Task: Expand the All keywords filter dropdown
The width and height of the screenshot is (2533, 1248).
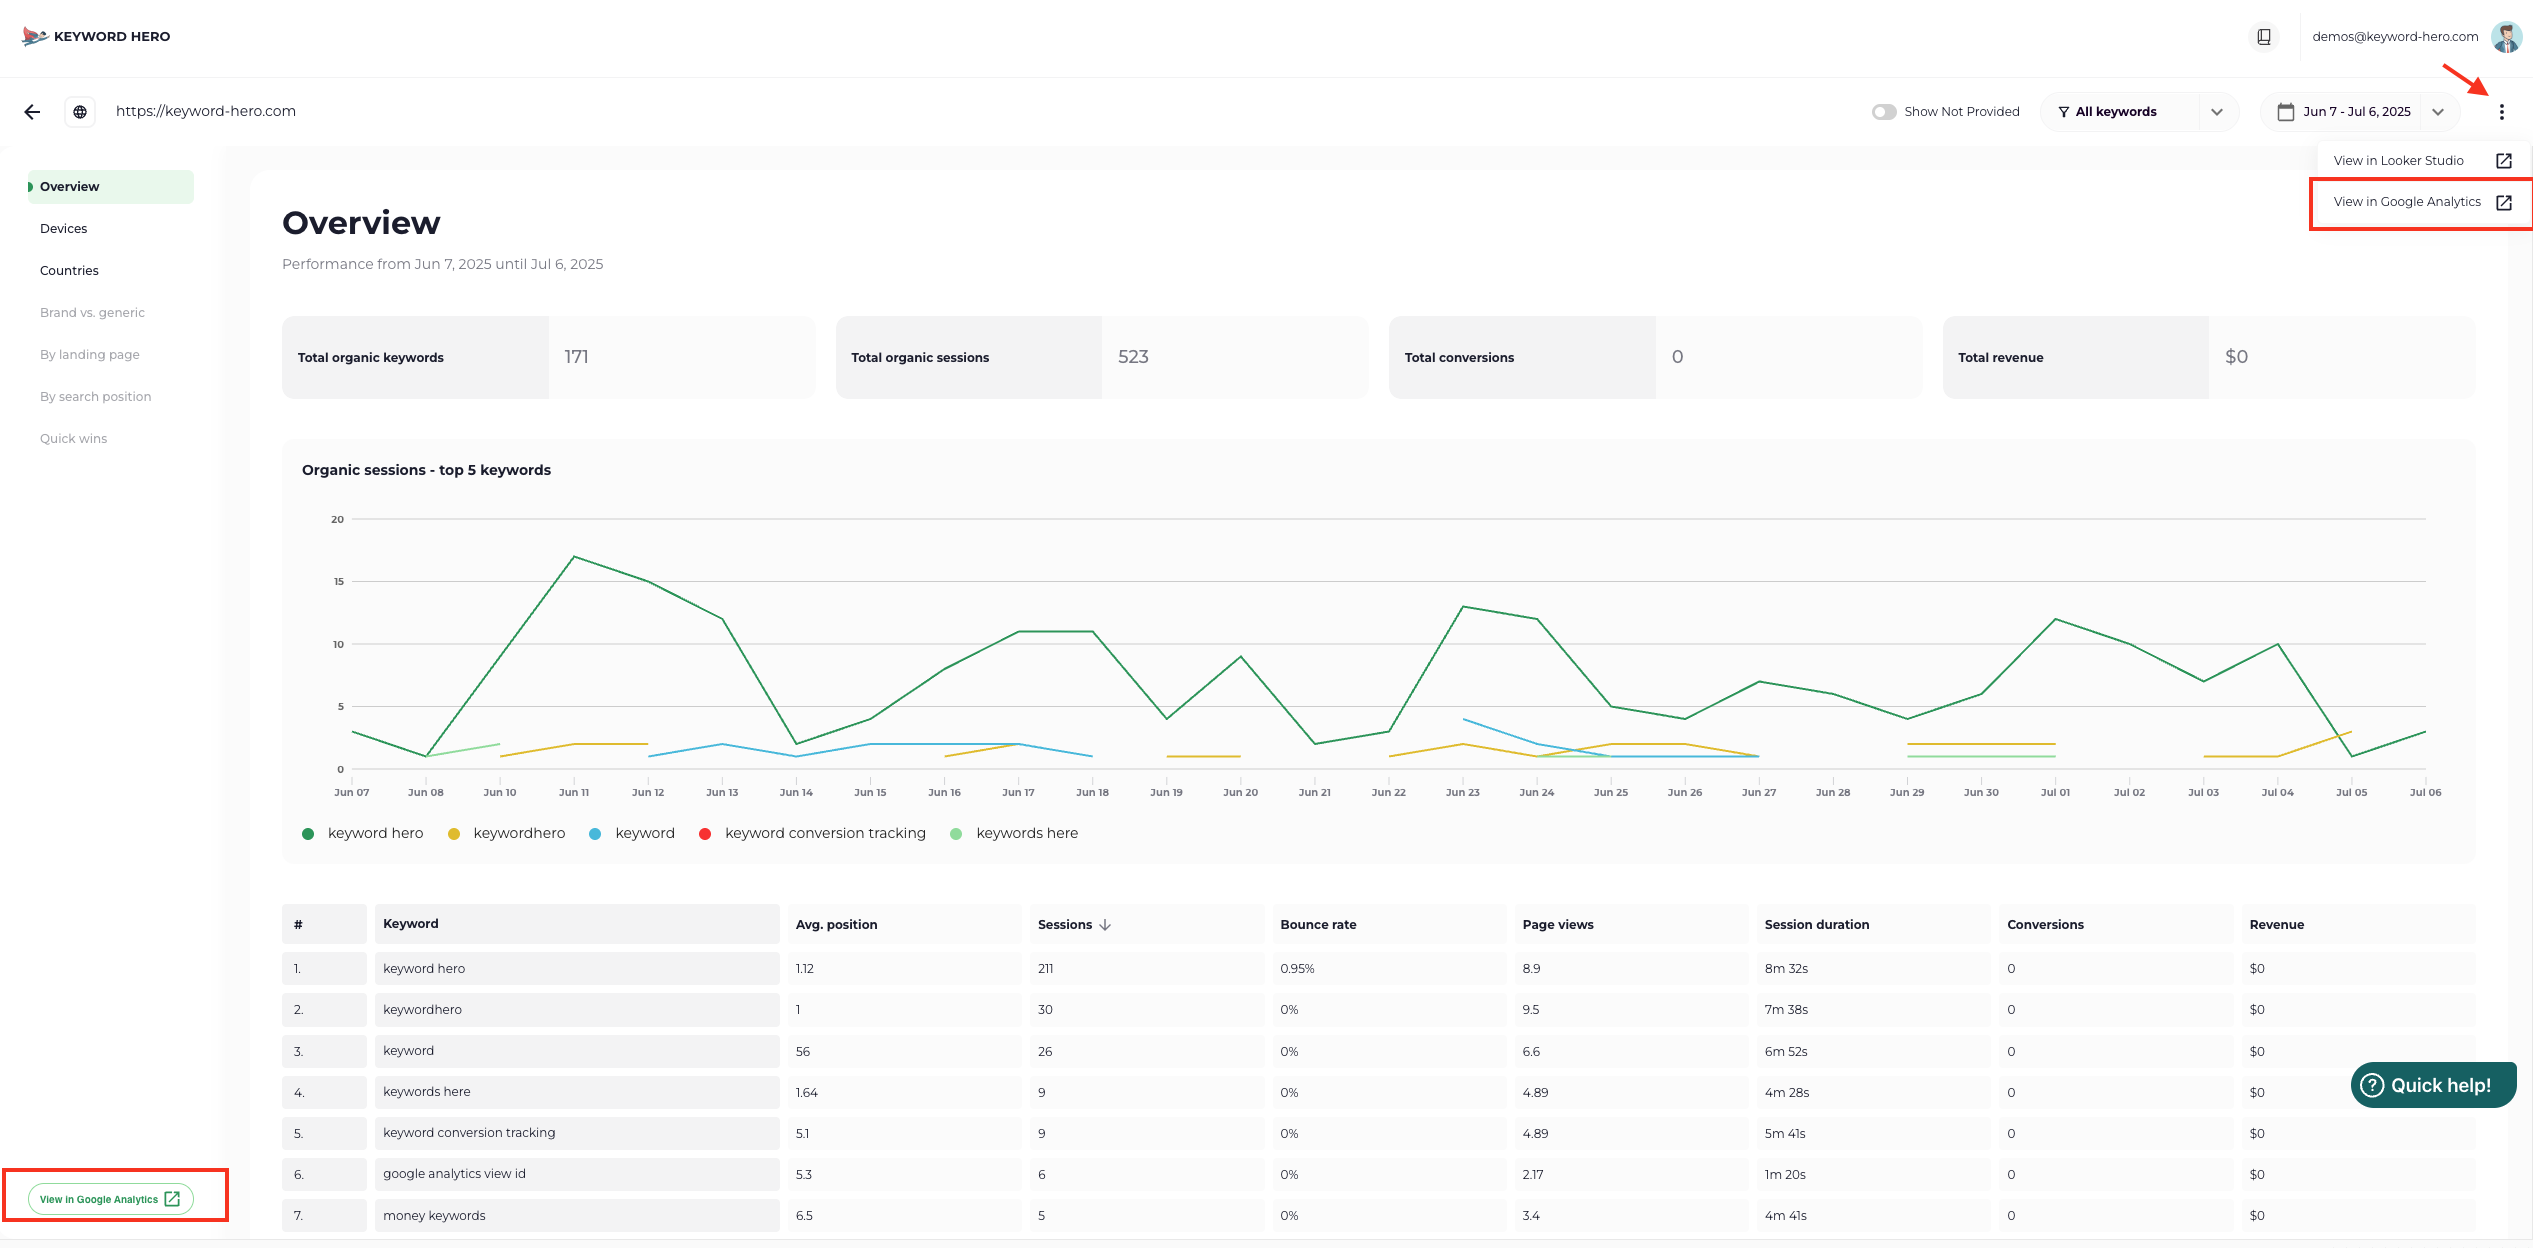Action: (2139, 112)
